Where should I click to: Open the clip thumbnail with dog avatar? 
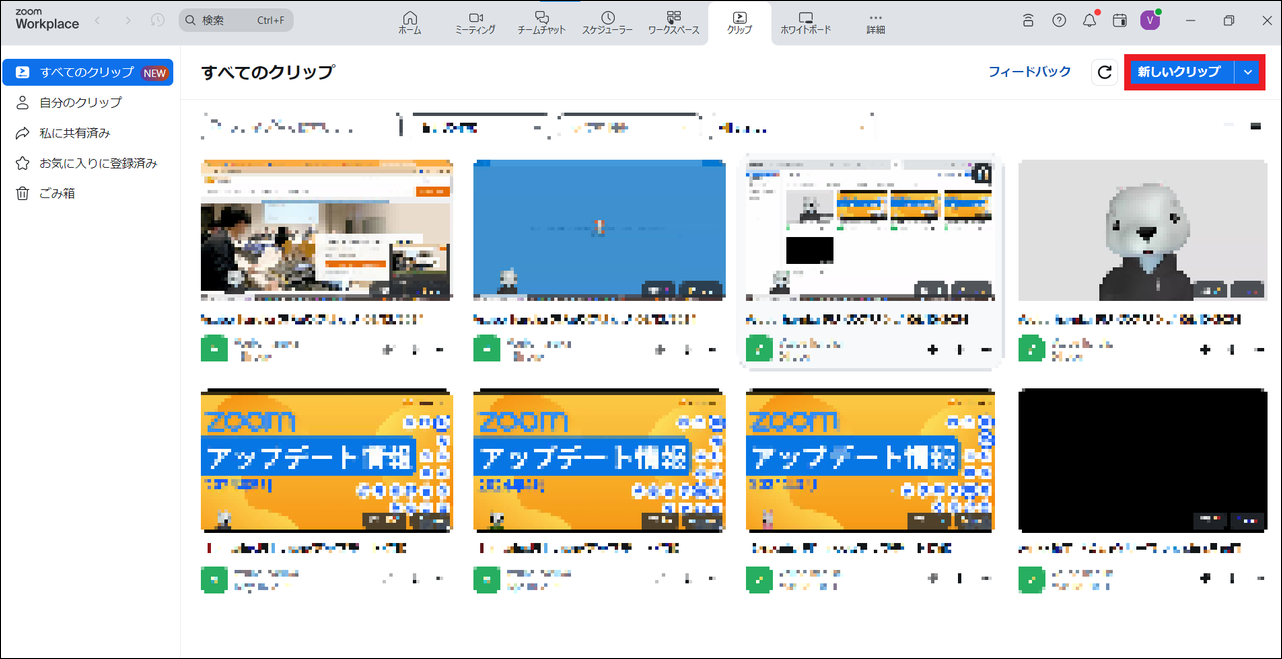coord(1144,230)
